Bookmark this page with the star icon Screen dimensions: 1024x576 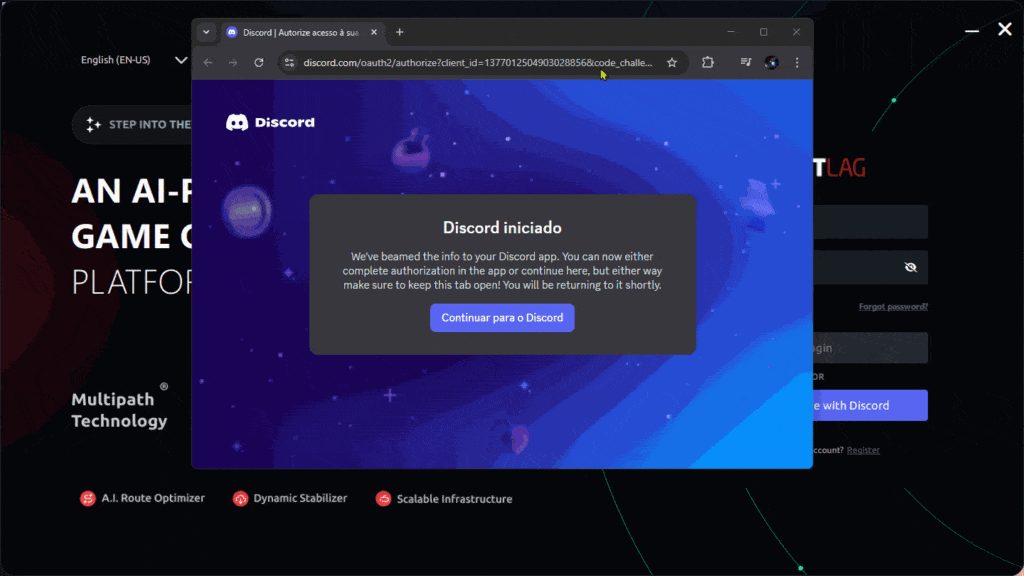(x=672, y=63)
